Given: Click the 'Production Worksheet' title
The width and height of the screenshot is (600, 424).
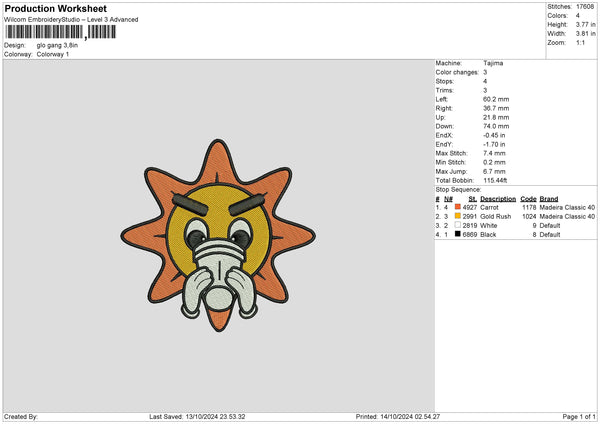Looking at the screenshot, I should tap(55, 8).
